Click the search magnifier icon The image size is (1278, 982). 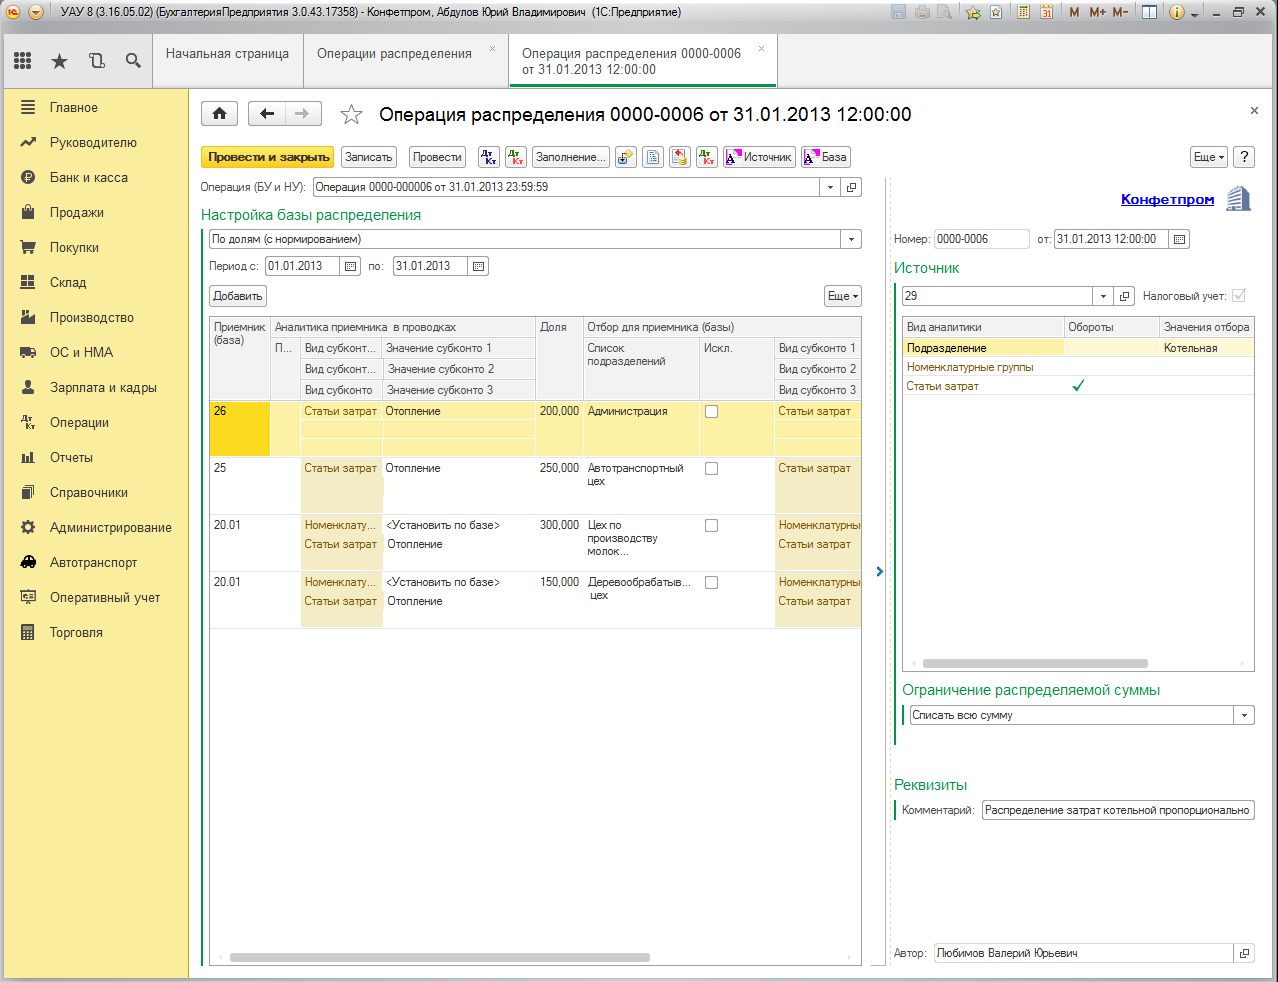(133, 61)
